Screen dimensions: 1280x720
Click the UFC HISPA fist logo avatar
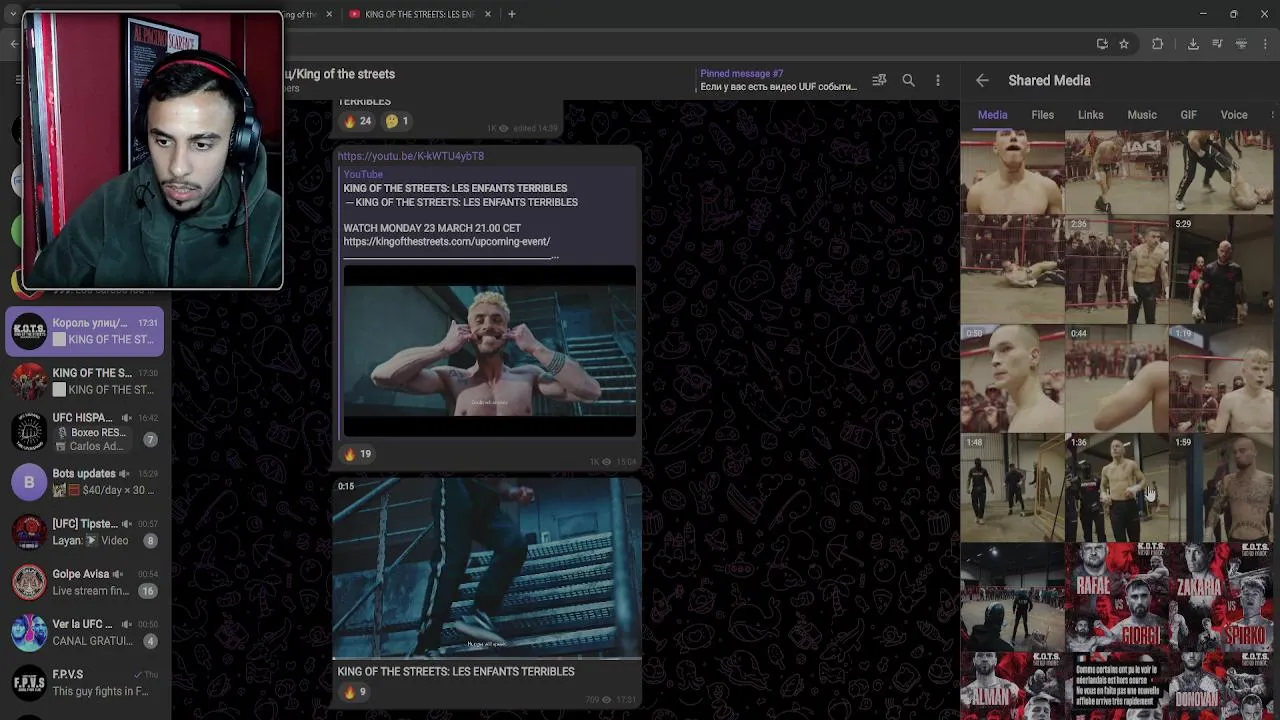tap(29, 431)
